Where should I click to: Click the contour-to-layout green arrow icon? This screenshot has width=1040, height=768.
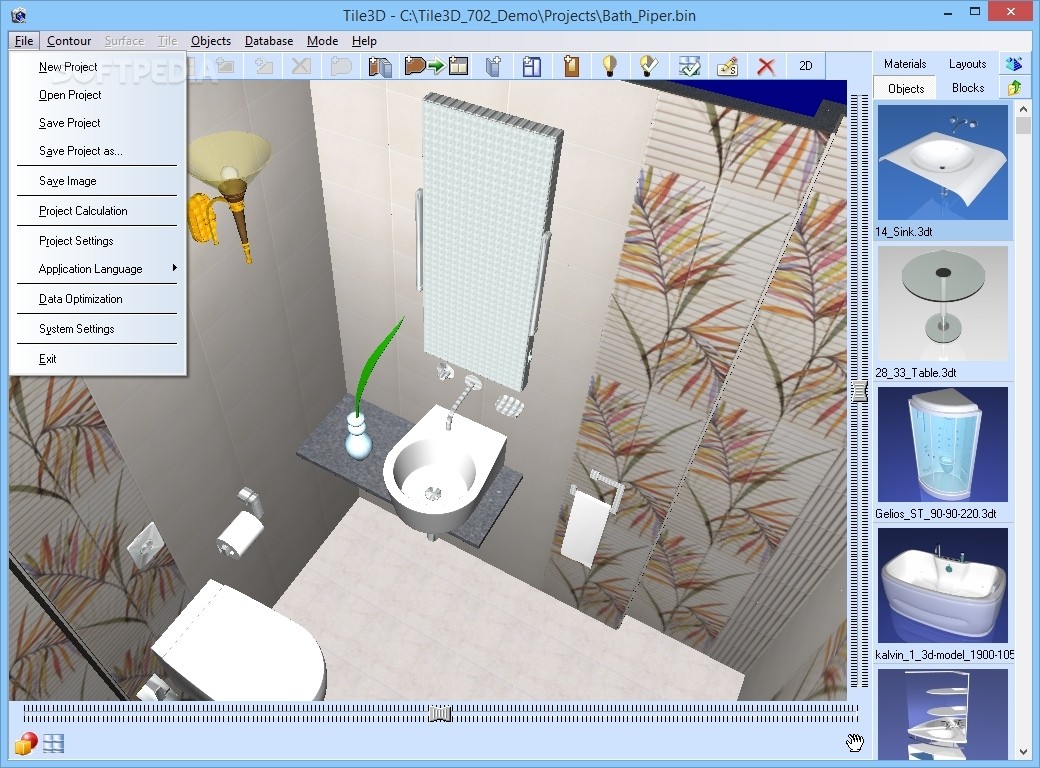[436, 66]
